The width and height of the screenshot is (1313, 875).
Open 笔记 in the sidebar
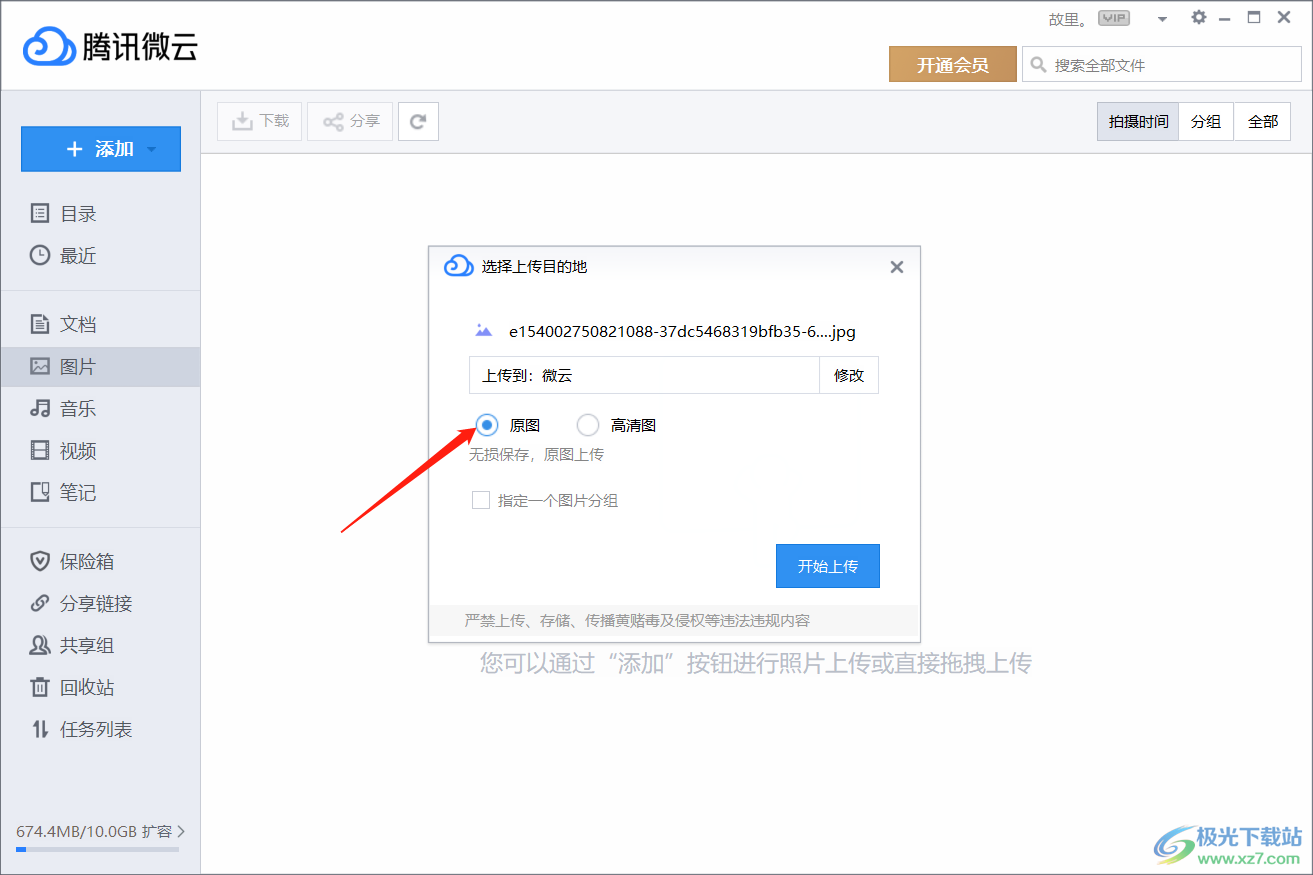[100, 492]
